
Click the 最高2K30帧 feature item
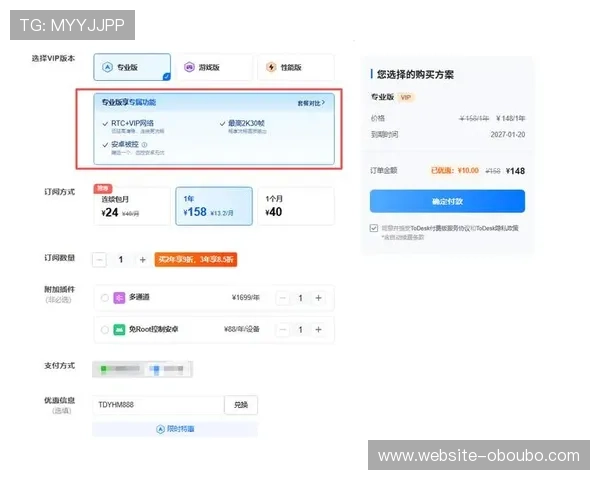[x=243, y=126]
